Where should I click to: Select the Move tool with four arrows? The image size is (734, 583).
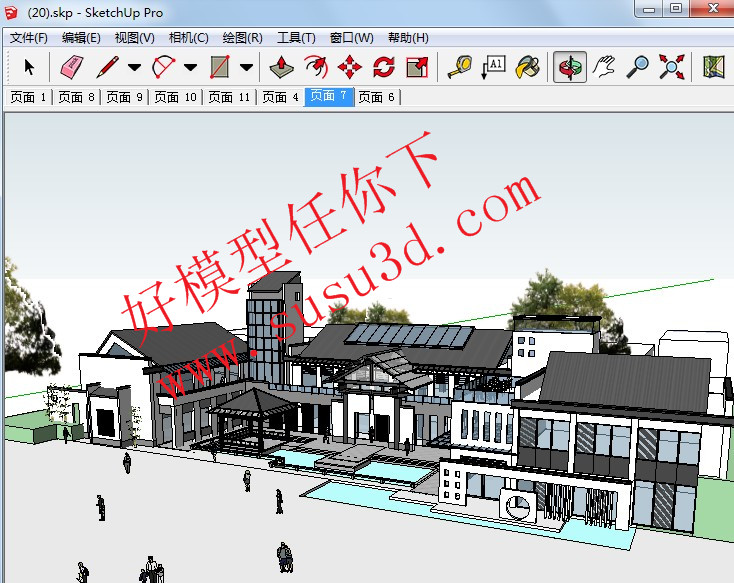(x=350, y=67)
